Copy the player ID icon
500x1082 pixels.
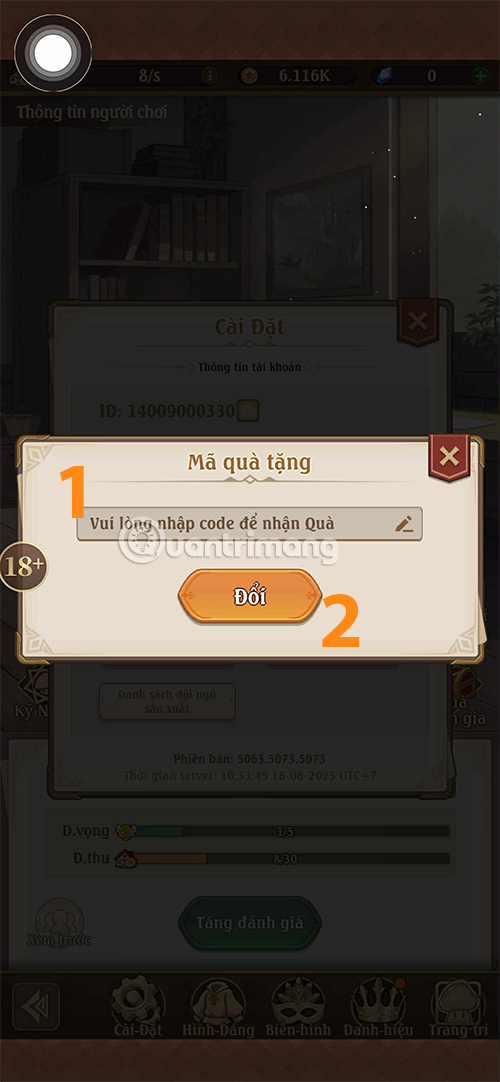coord(248,411)
